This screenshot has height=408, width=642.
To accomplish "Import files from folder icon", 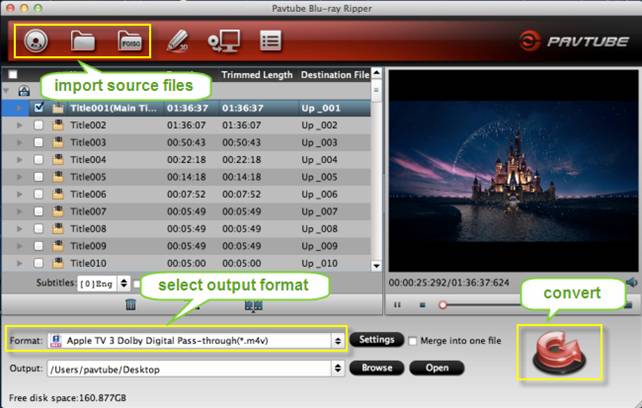I will point(83,41).
